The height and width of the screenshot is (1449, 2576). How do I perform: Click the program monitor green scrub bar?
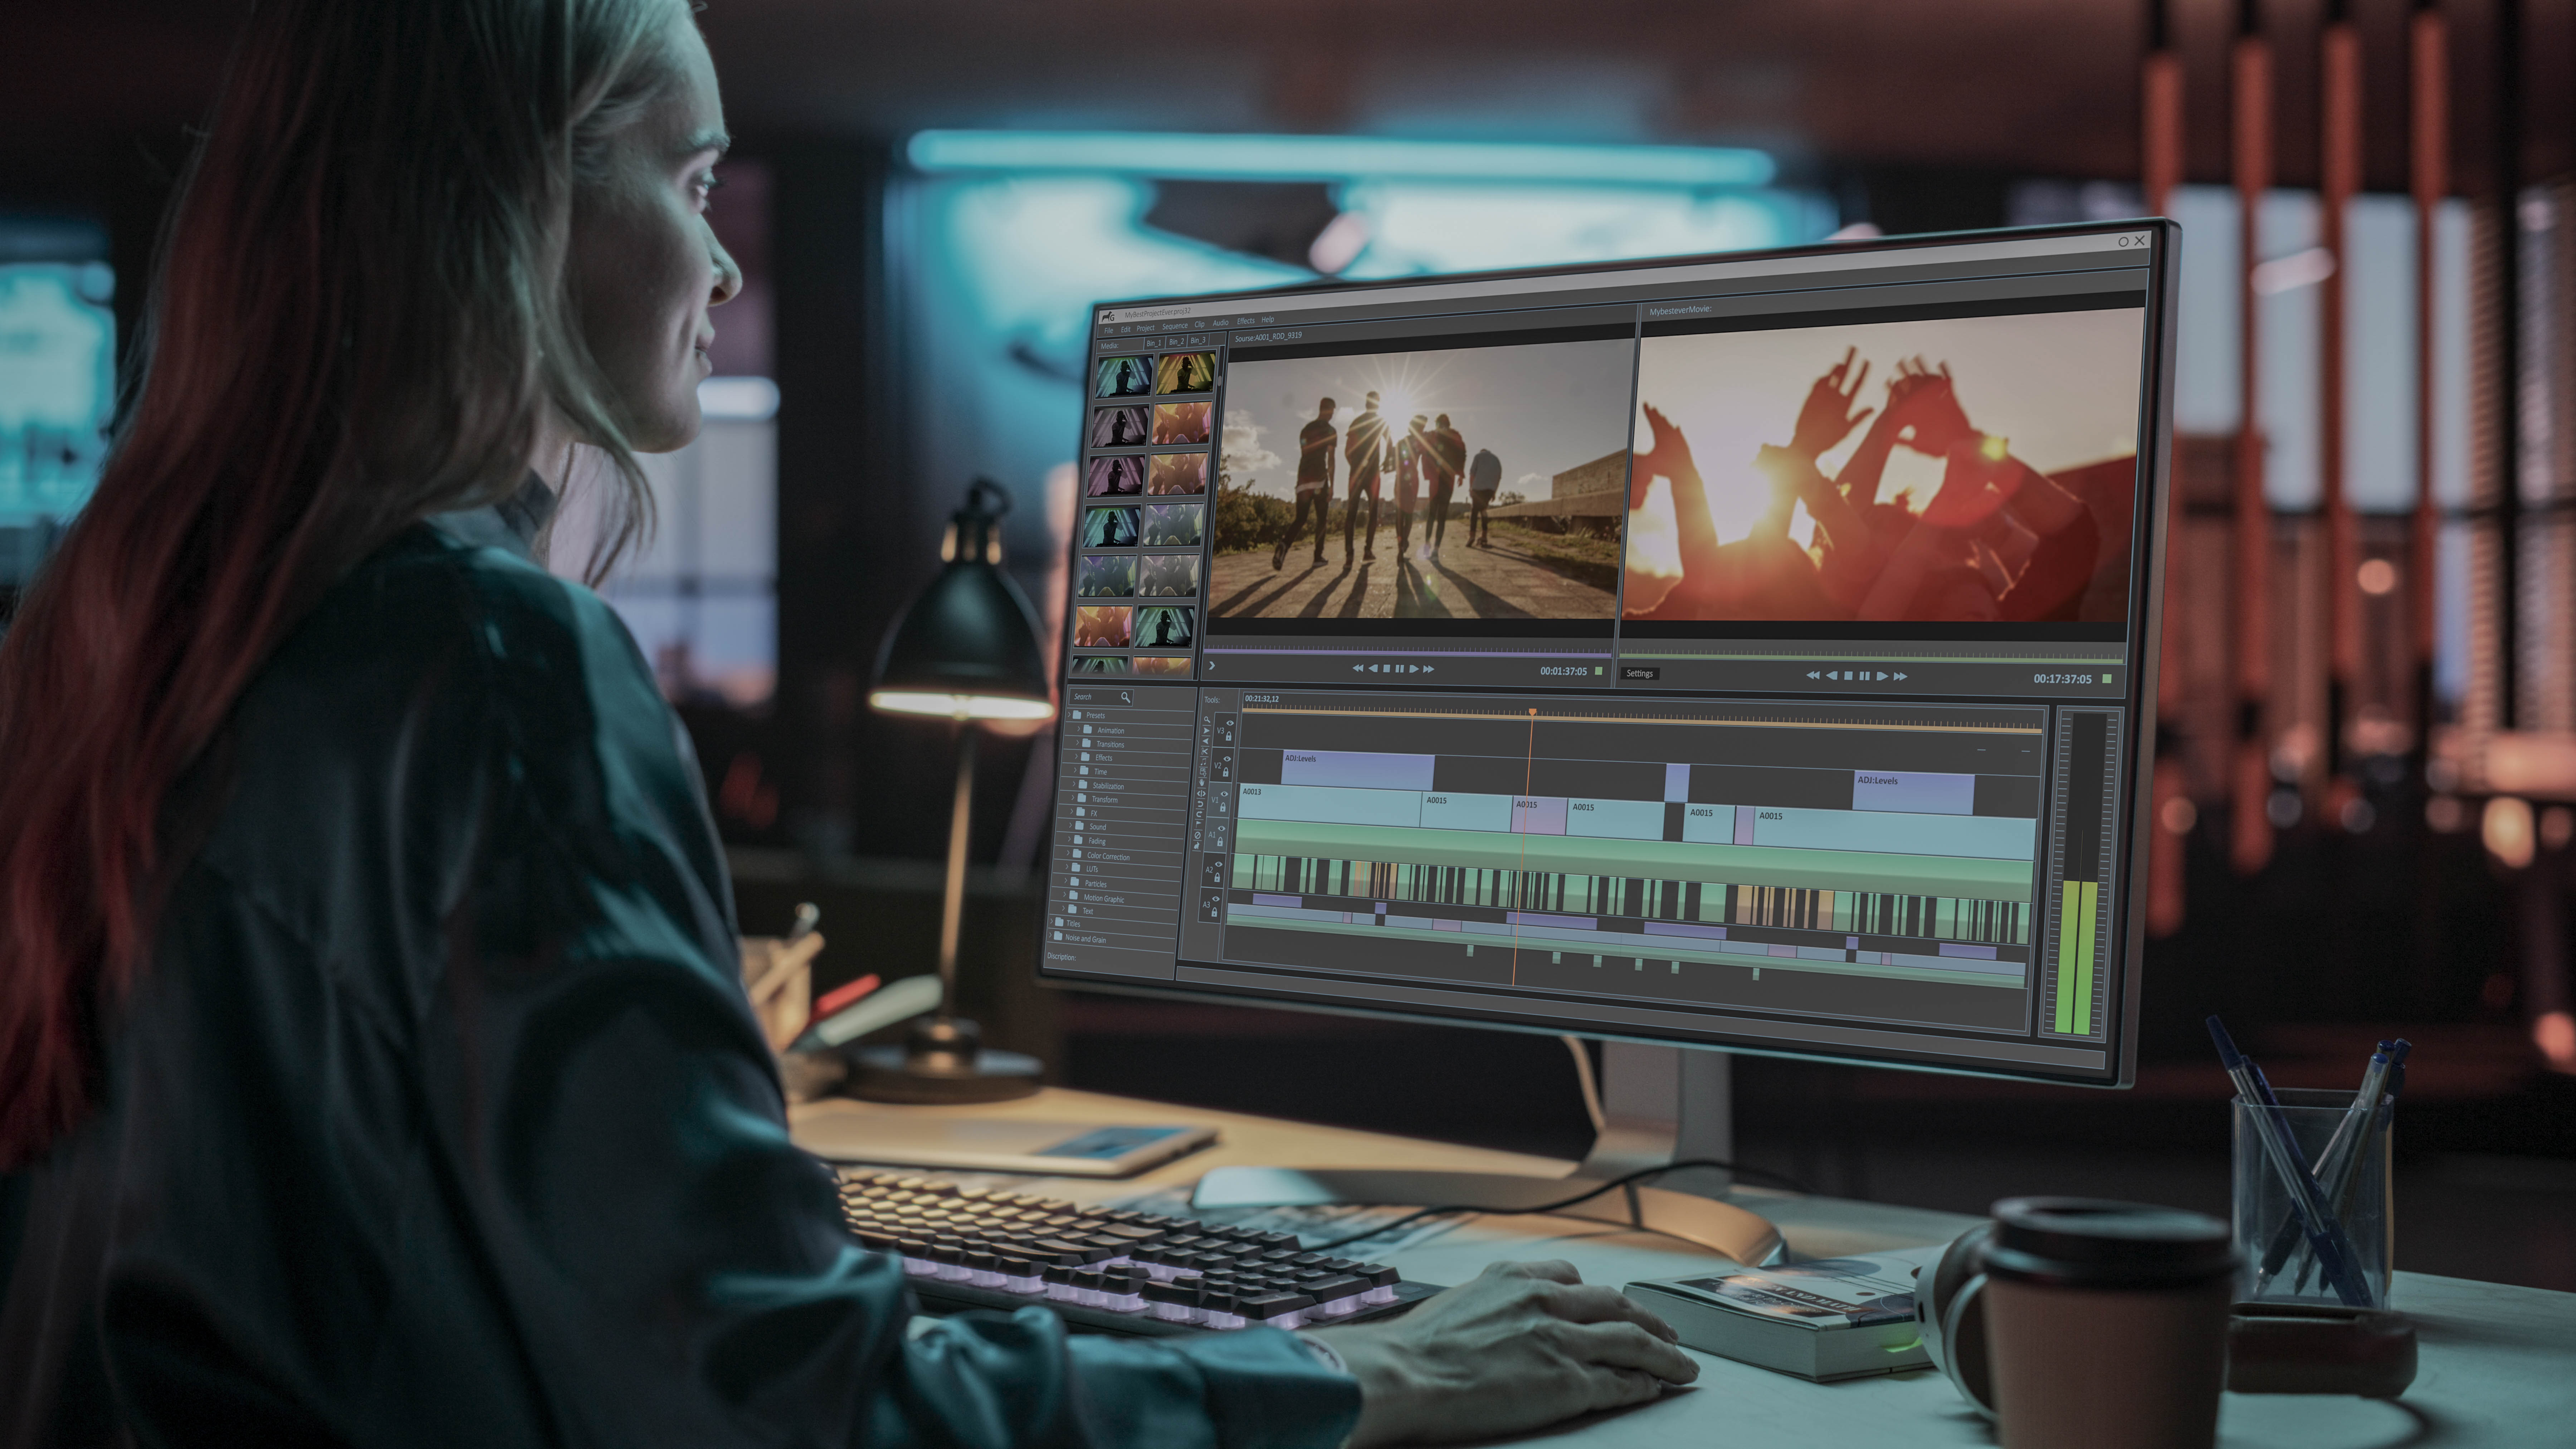[1872, 659]
